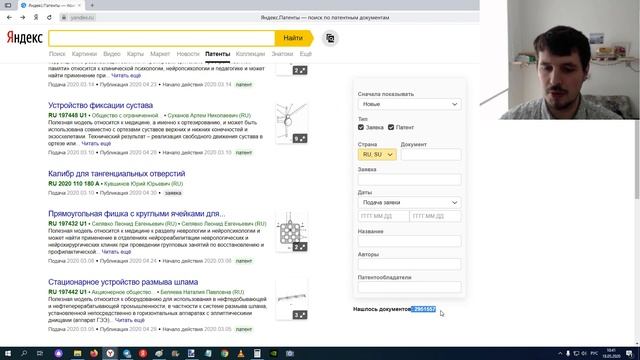Click the round copy icon beside Найти button

pos(330,38)
